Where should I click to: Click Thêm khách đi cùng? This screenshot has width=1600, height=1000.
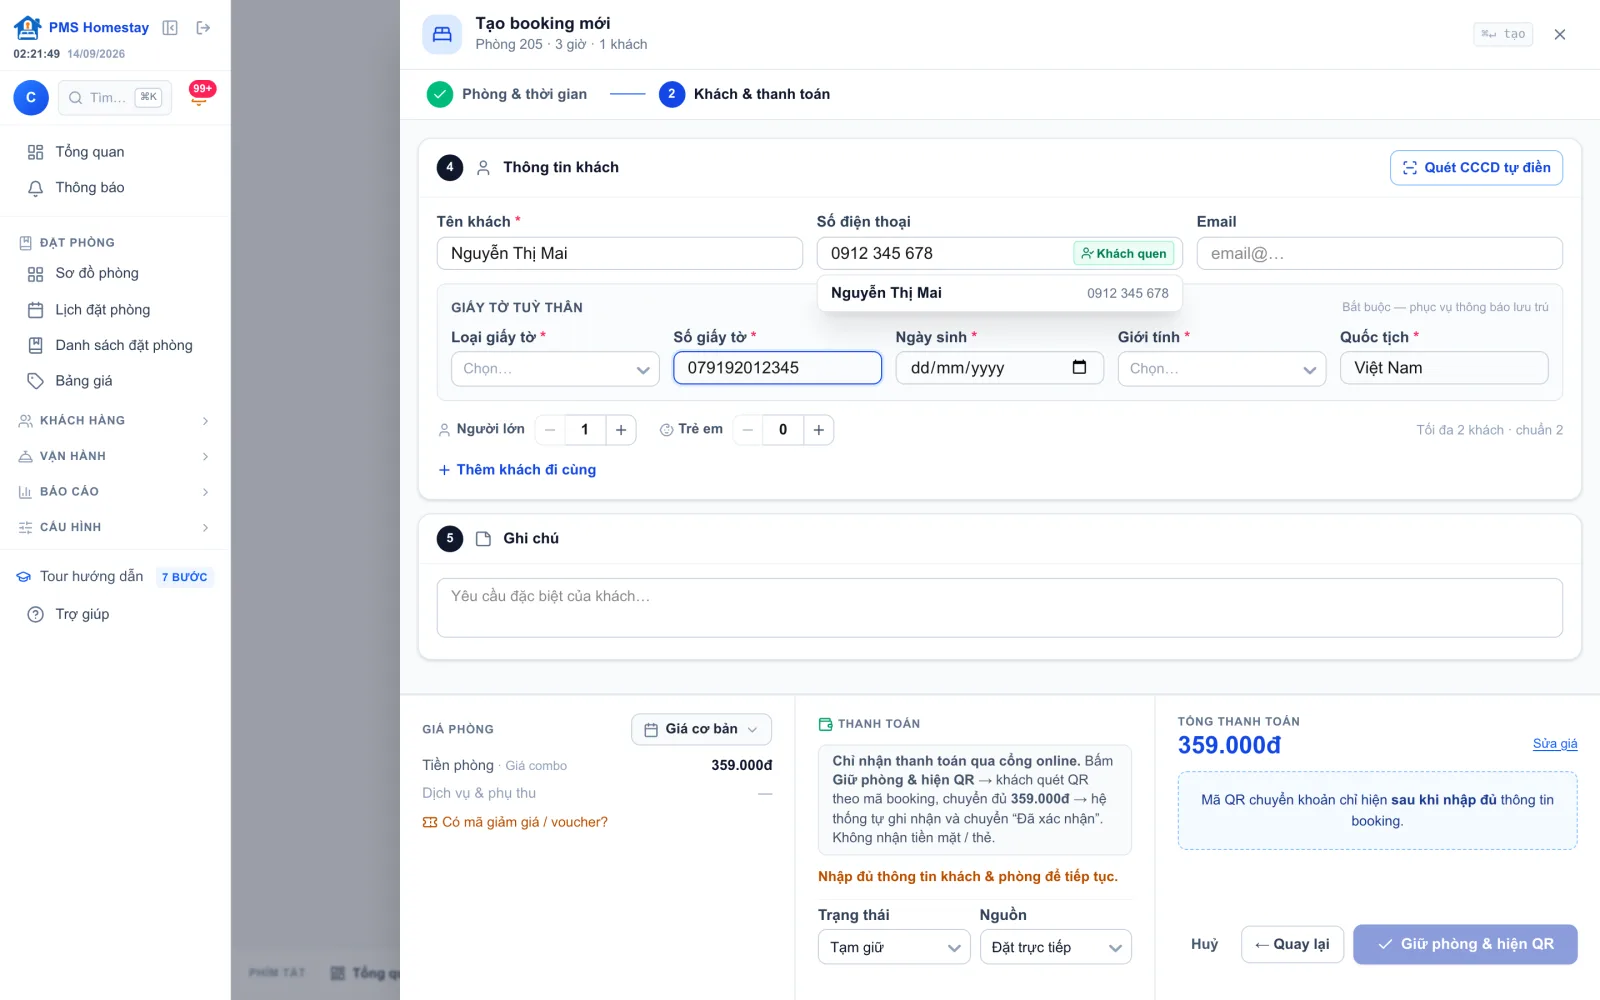tap(517, 470)
